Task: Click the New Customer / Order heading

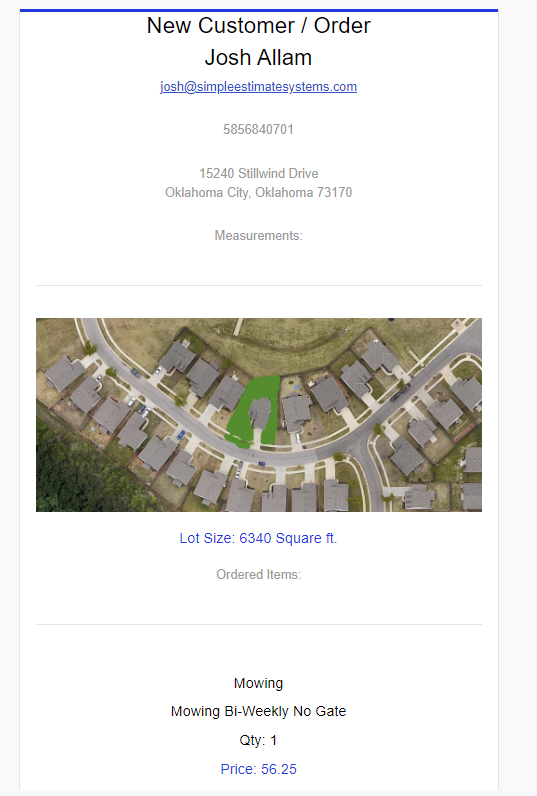Action: 258,25
